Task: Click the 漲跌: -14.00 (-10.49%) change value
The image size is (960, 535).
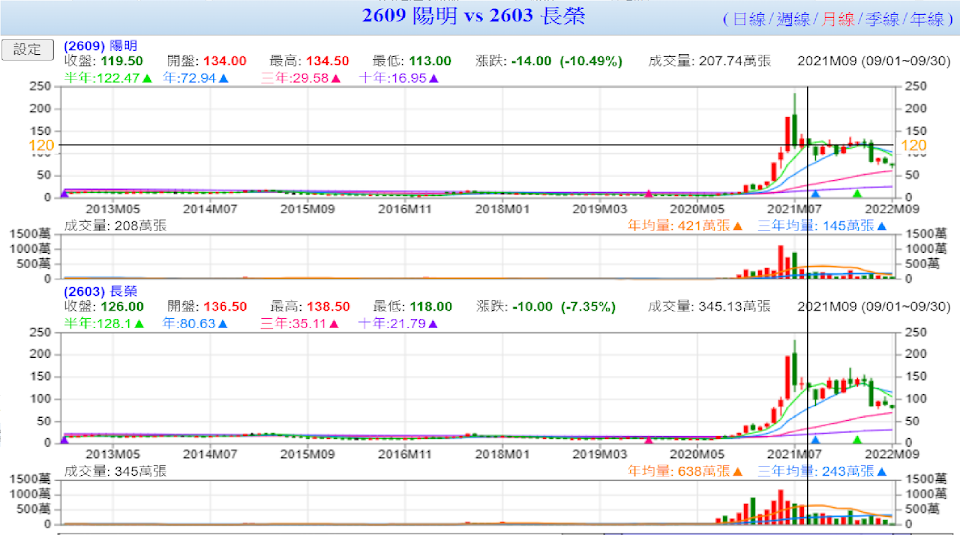Action: click(549, 61)
